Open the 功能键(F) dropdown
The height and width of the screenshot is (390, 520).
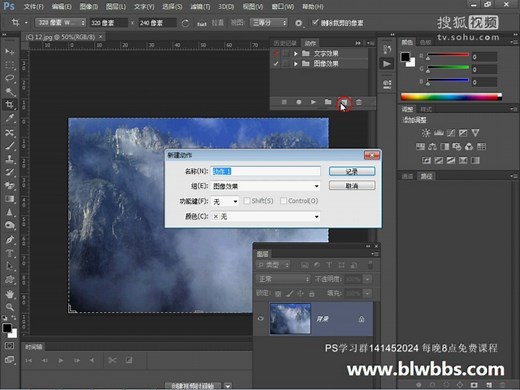tap(225, 201)
